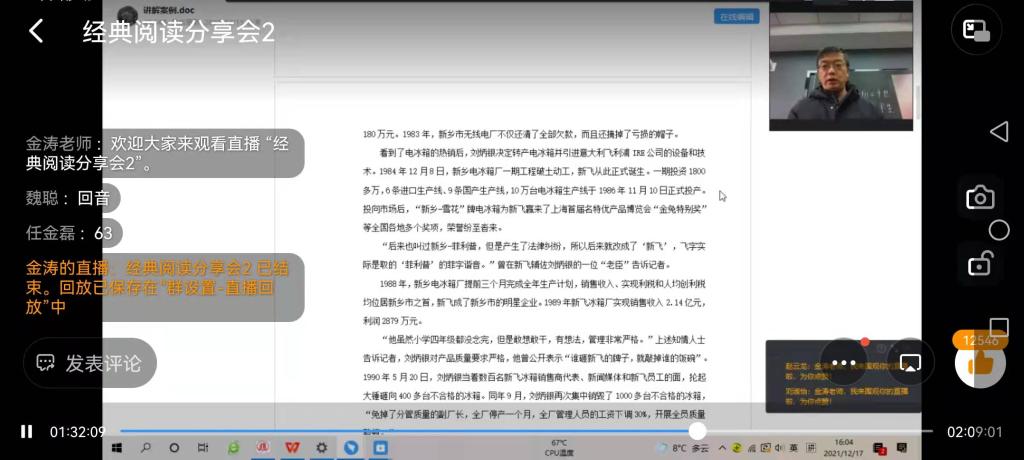Tap the screen cast icon

pos(910,363)
